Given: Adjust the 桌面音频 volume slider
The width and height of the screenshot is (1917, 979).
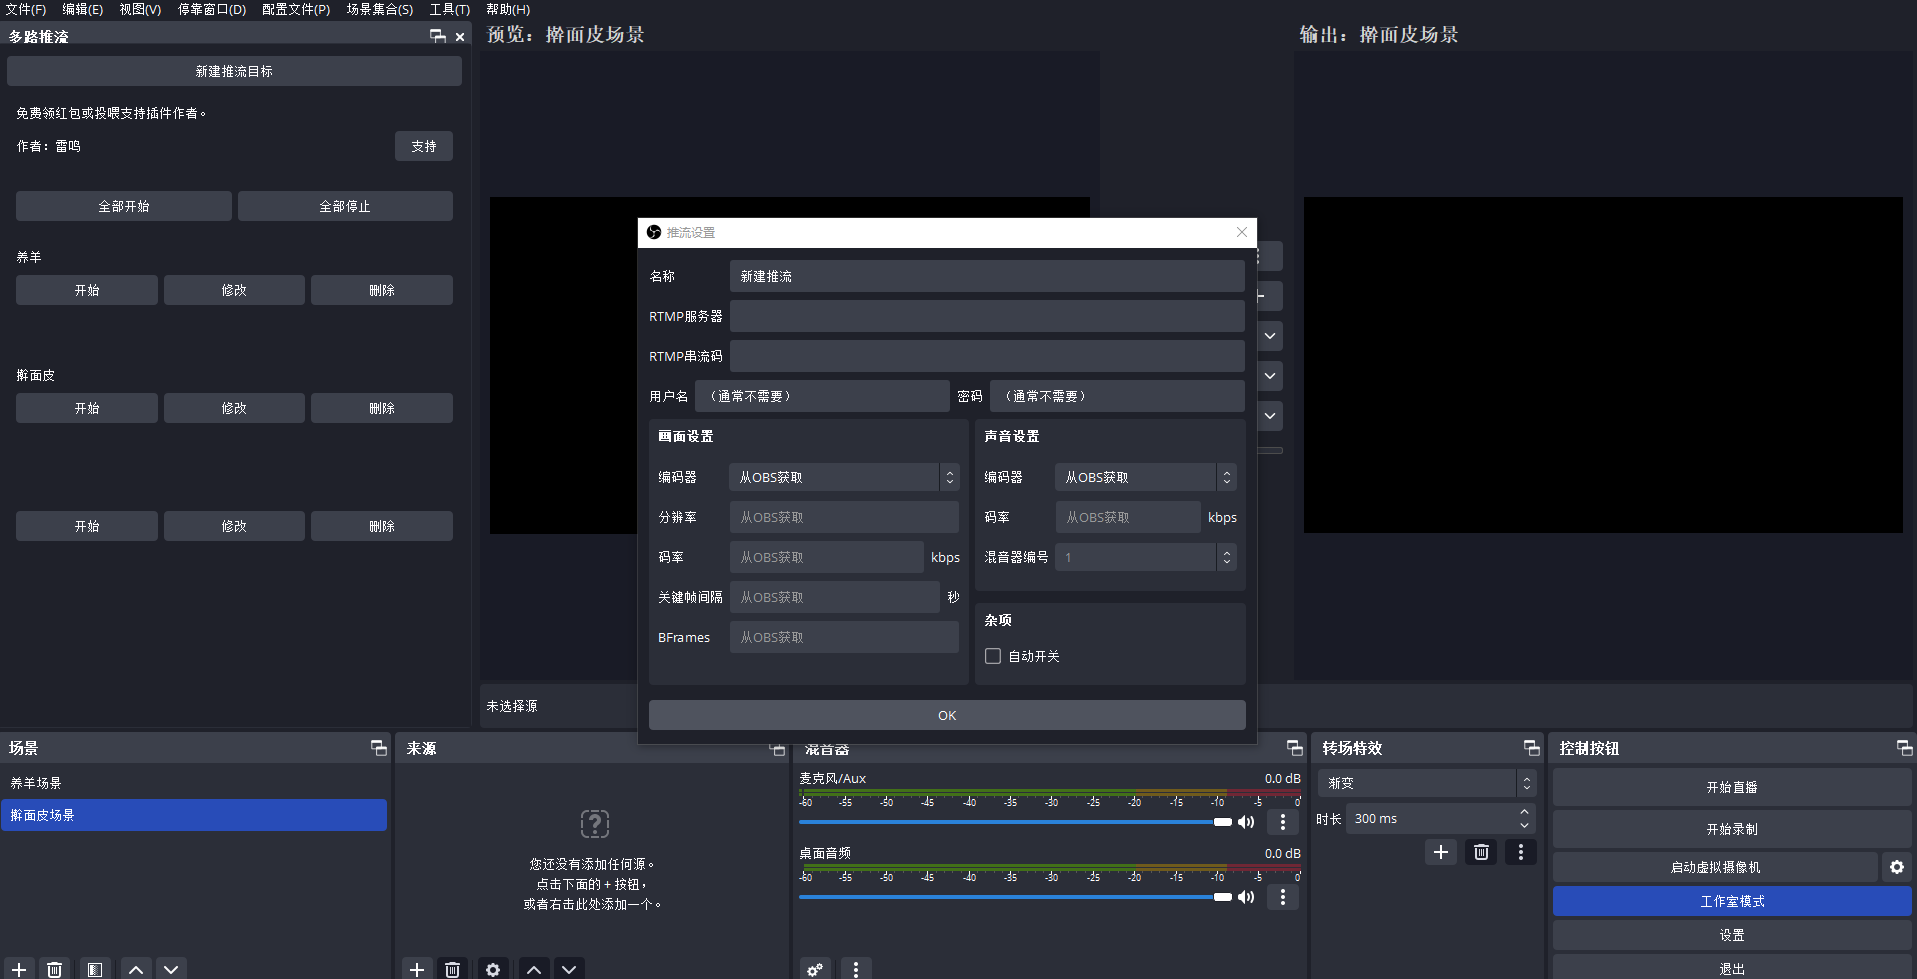Looking at the screenshot, I should point(1015,897).
